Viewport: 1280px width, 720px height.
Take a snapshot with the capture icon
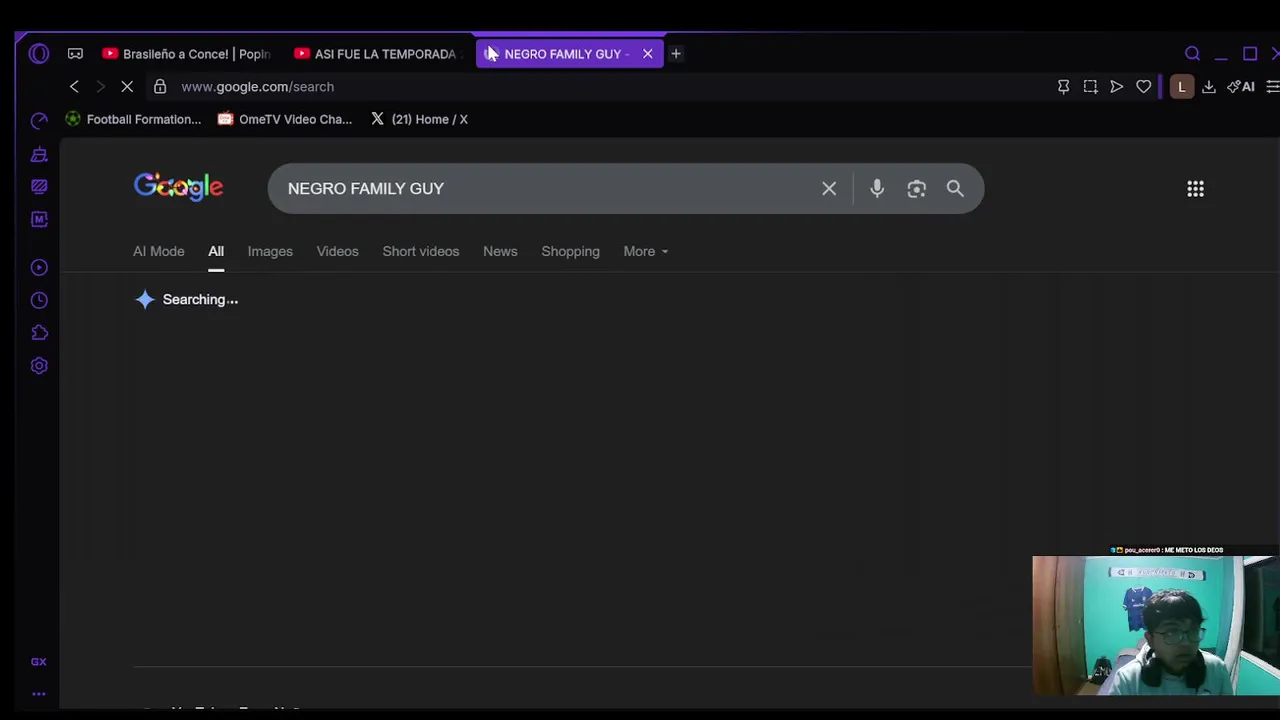pyautogui.click(x=1090, y=87)
